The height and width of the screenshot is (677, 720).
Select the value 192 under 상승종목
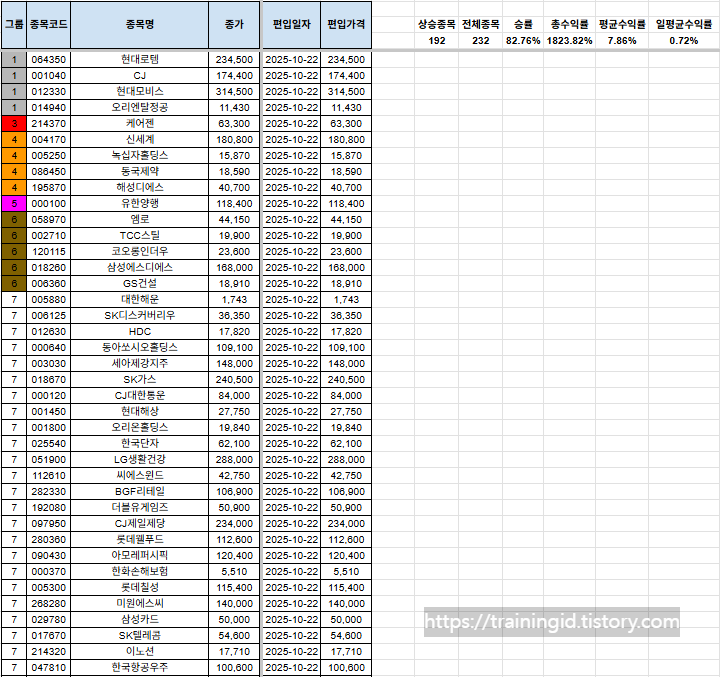pyautogui.click(x=437, y=41)
